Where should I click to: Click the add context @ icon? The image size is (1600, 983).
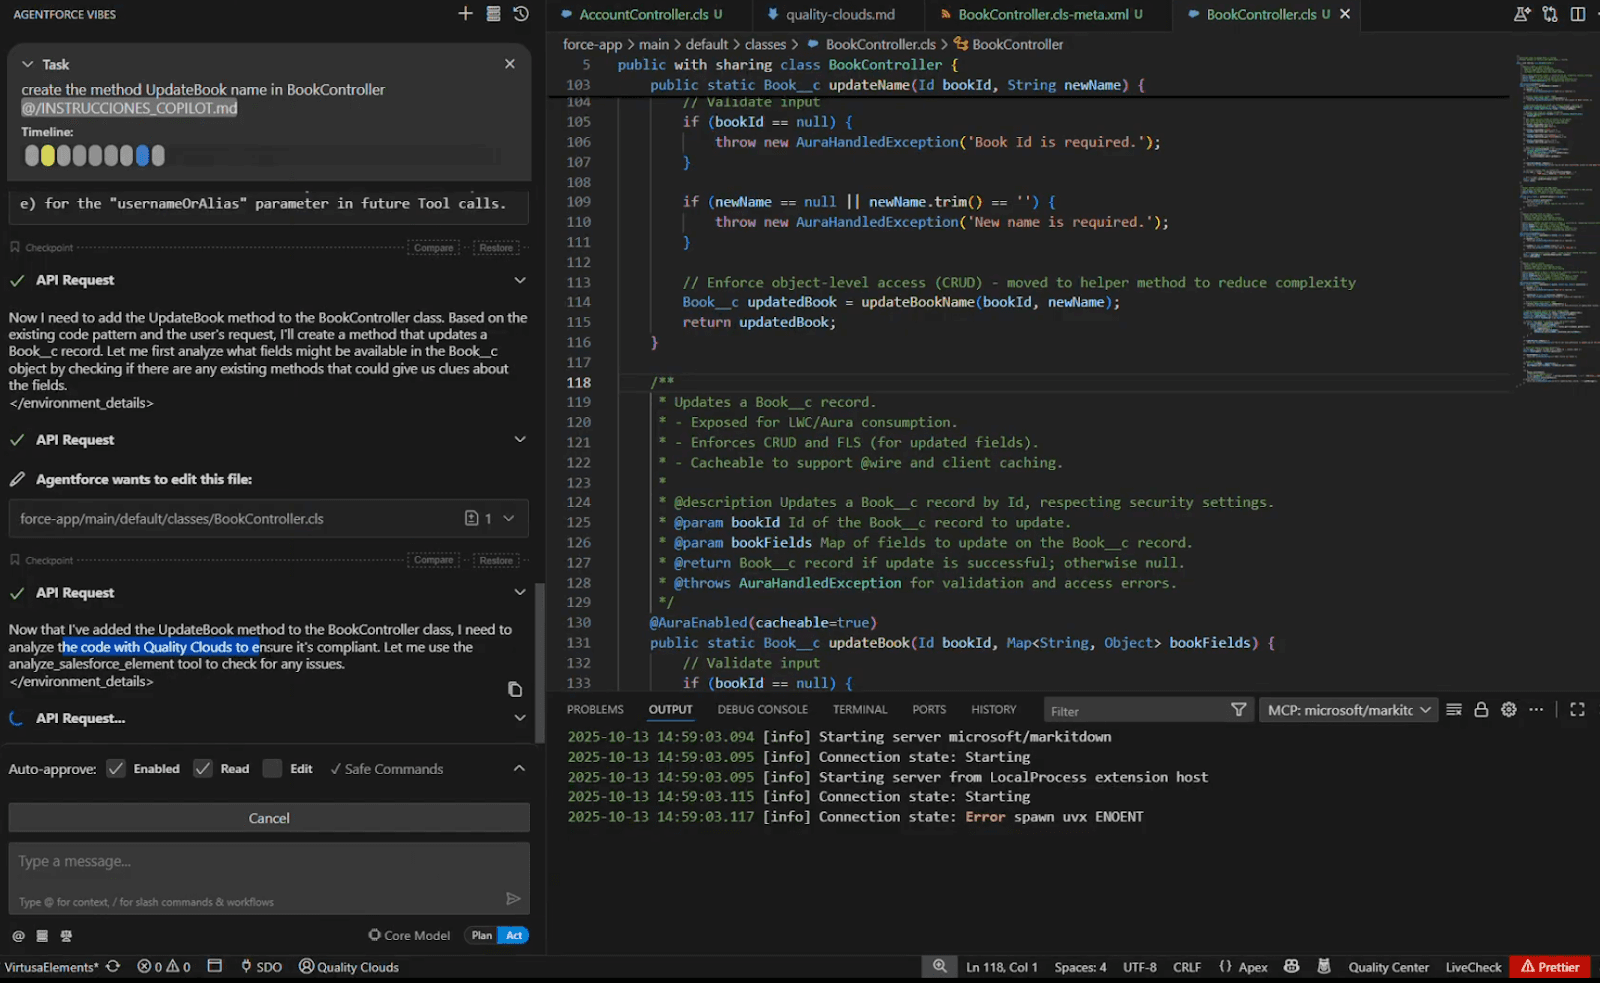(18, 936)
